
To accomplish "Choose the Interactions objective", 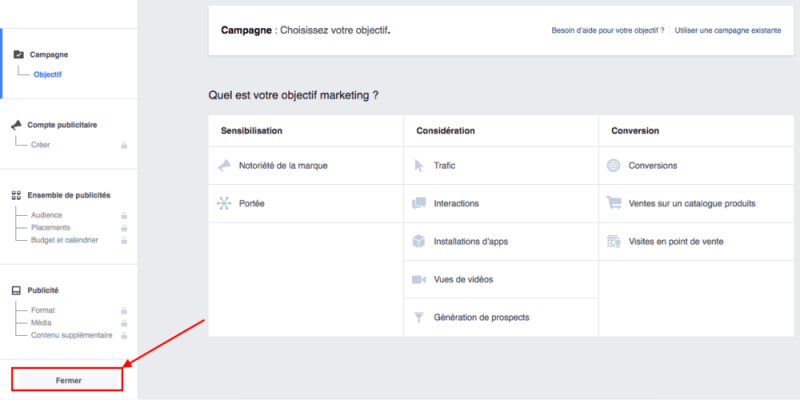I will 501,204.
